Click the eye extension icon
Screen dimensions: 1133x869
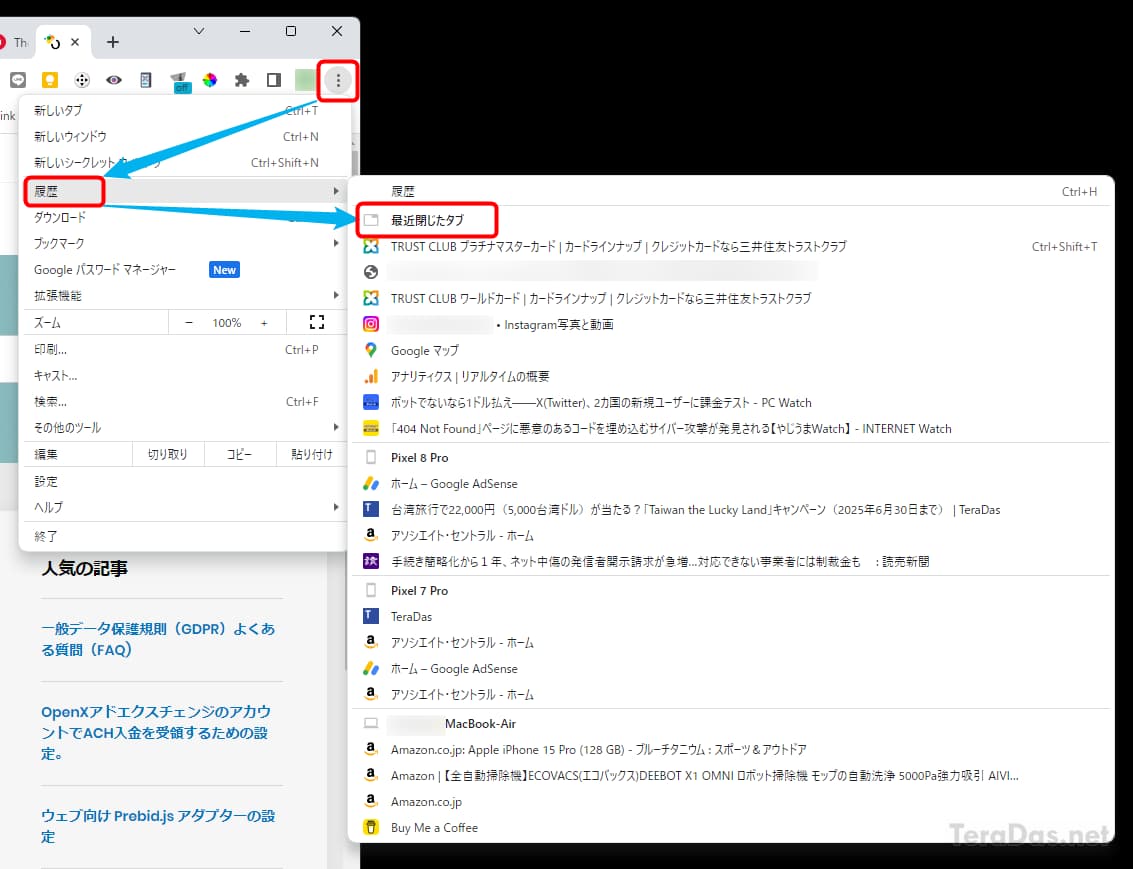pos(113,80)
